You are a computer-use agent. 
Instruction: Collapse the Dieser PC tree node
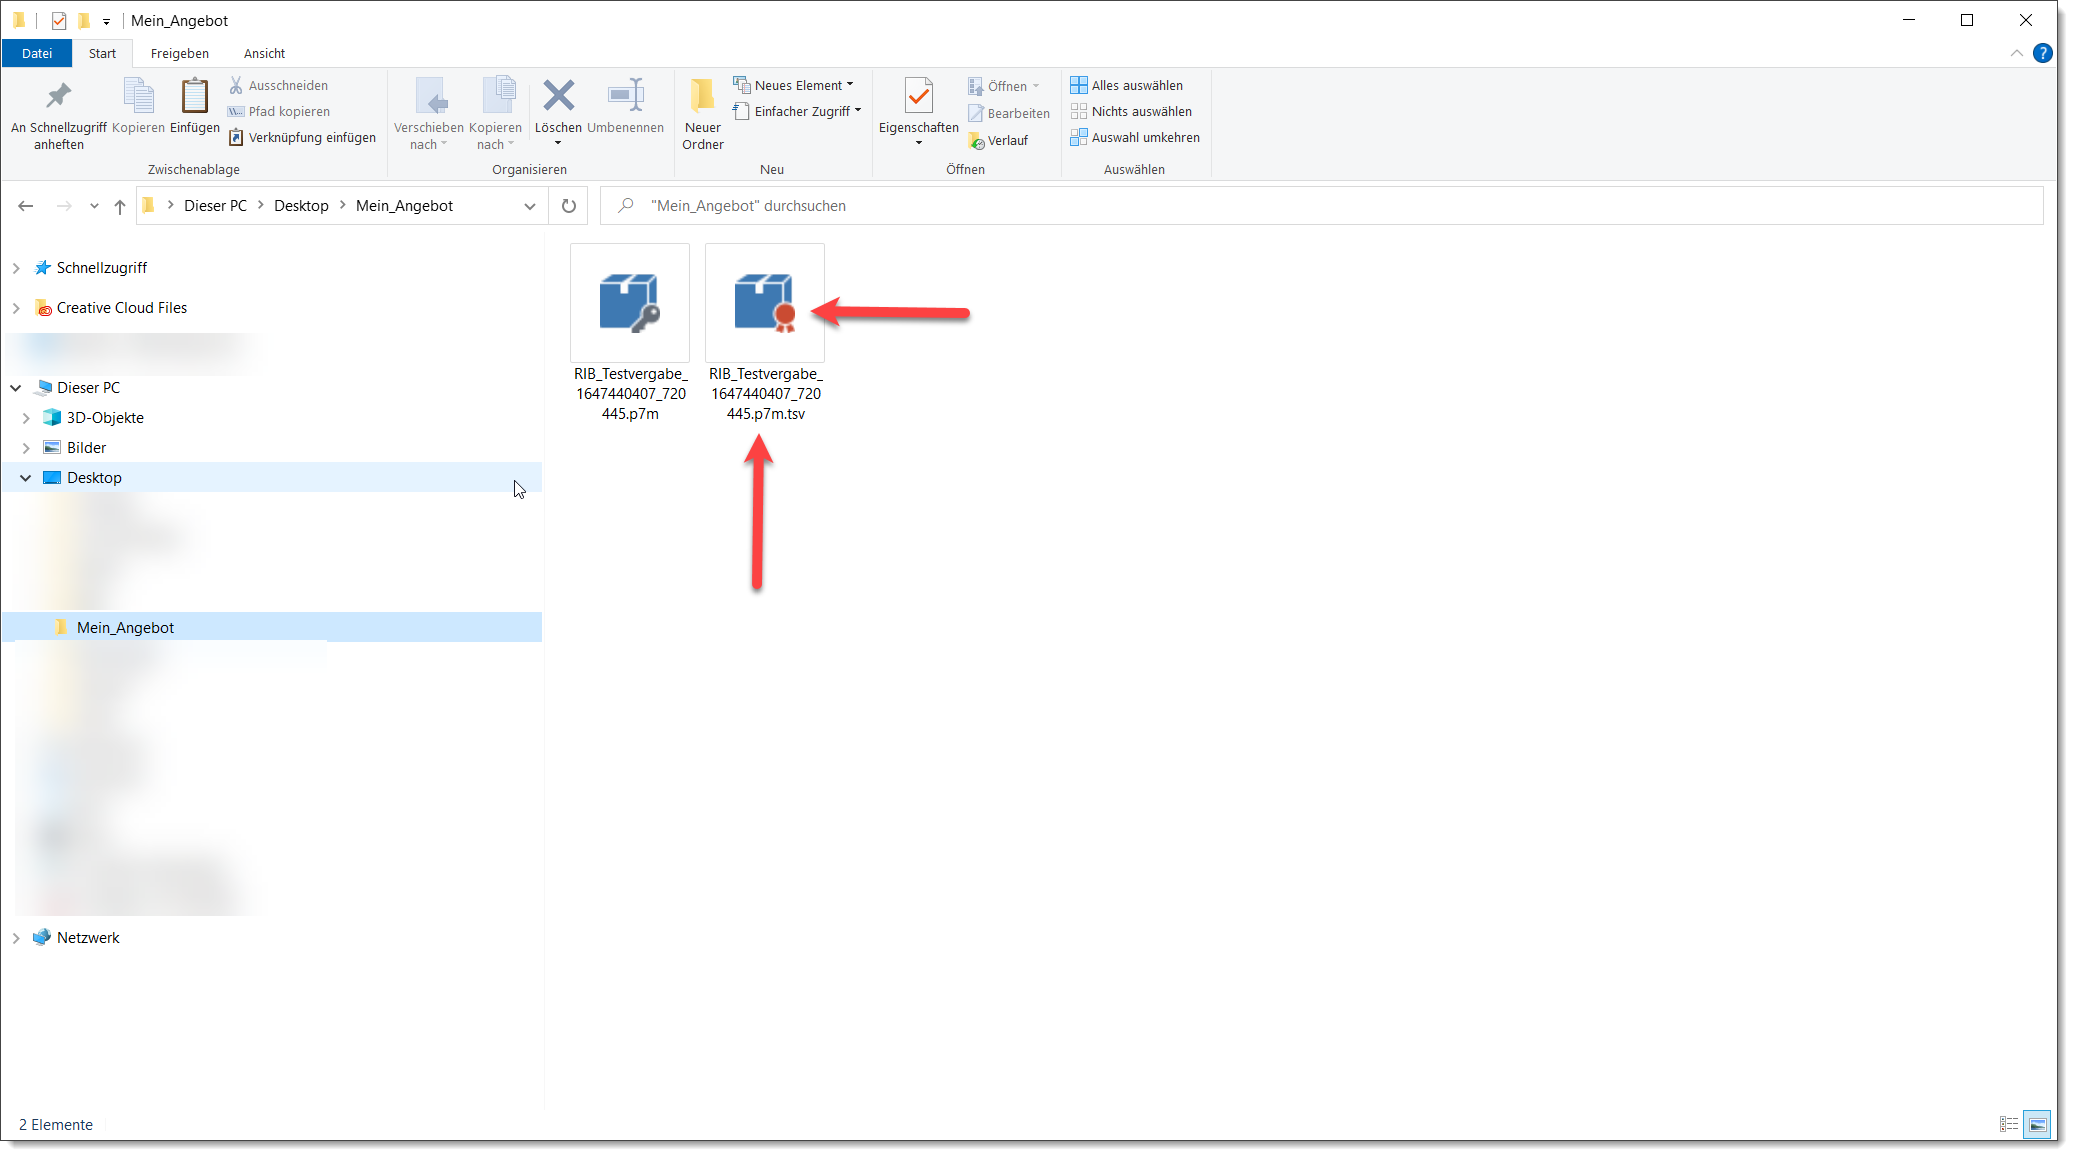(x=16, y=388)
